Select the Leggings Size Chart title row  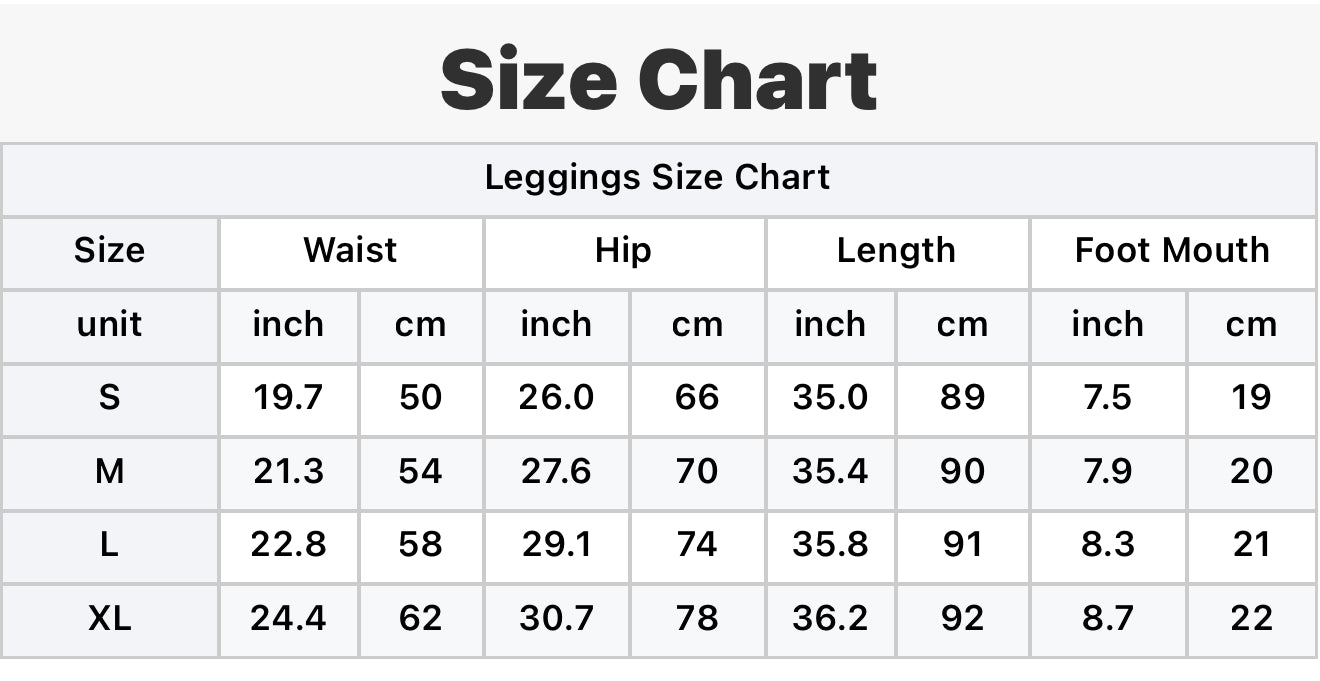click(x=658, y=178)
